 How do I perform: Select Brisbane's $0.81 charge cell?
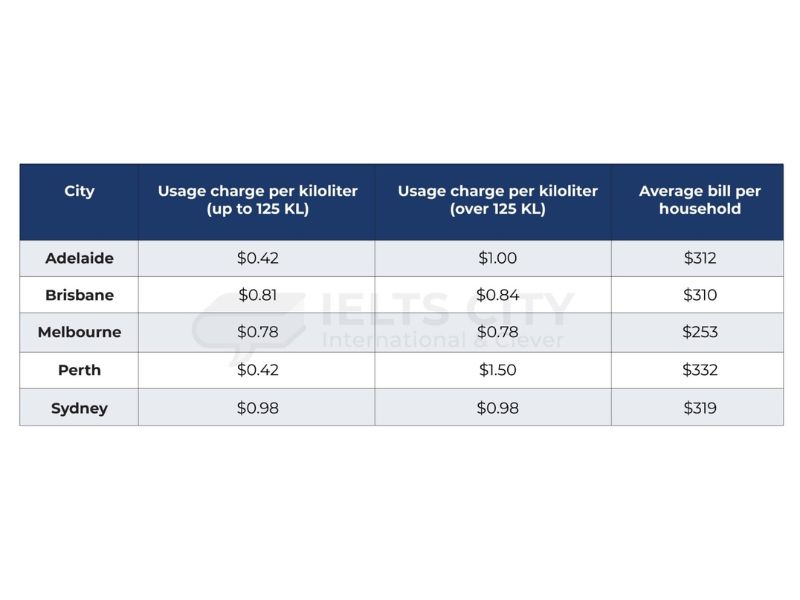(257, 295)
